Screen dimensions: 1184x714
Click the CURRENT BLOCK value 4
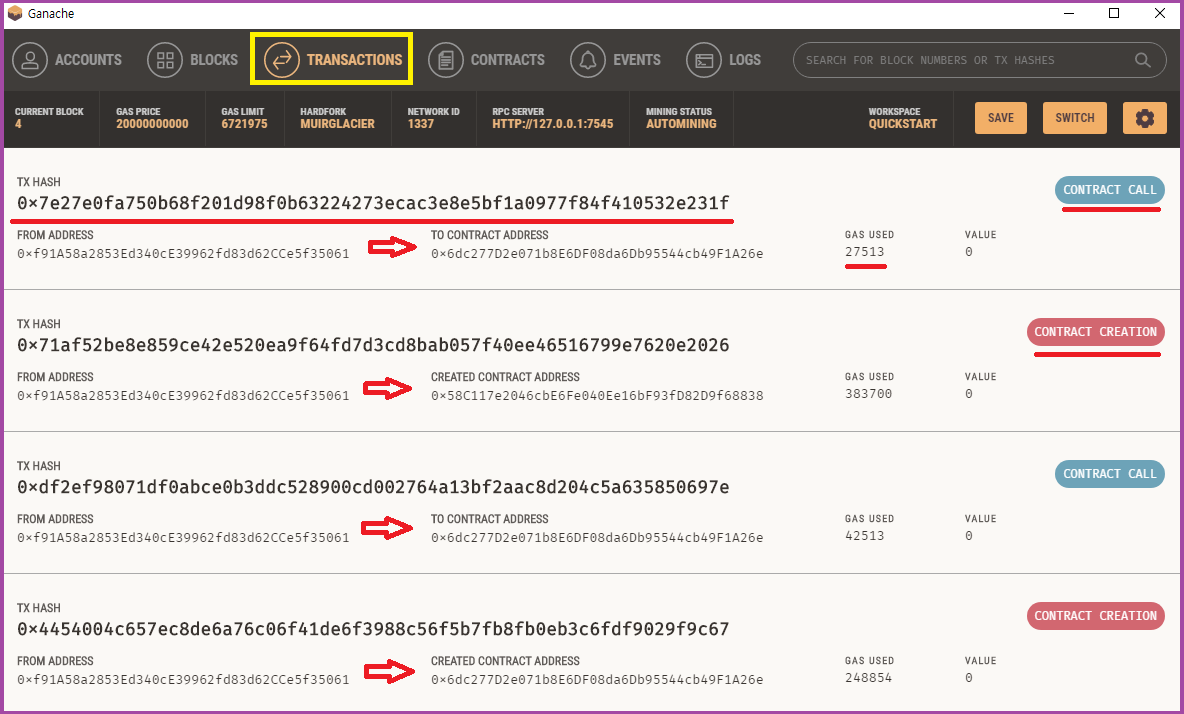[x=18, y=124]
